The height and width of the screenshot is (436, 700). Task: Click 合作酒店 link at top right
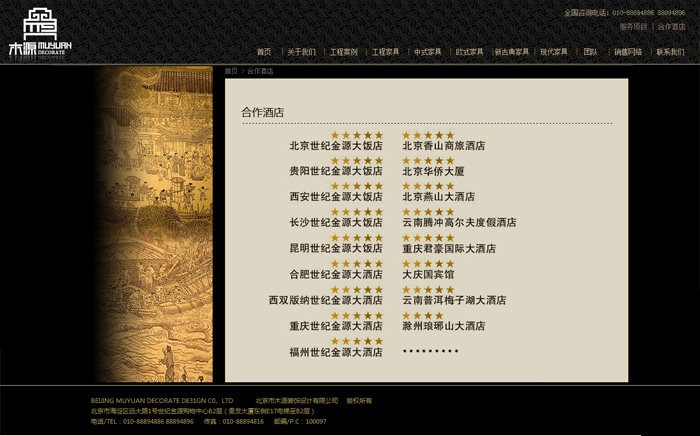[x=671, y=27]
